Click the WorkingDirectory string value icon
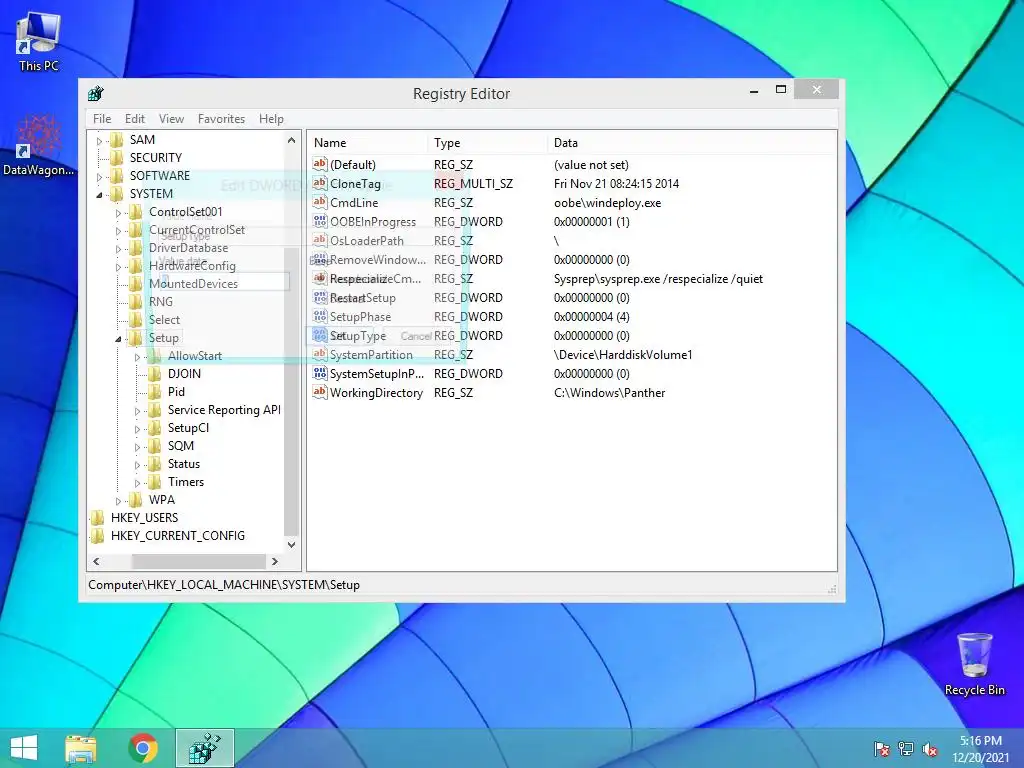Image resolution: width=1024 pixels, height=768 pixels. (319, 392)
